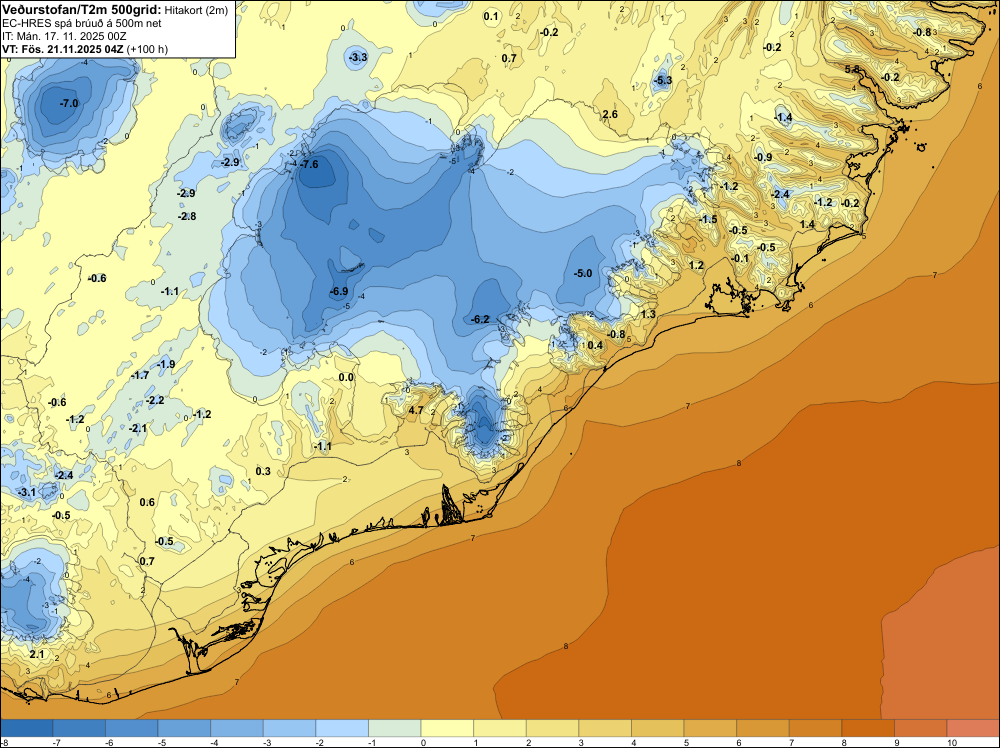This screenshot has height=748, width=1000.
Task: Click the 'VT: Fös. 21.11.2025 04Z' valid time
Action: pyautogui.click(x=62, y=49)
